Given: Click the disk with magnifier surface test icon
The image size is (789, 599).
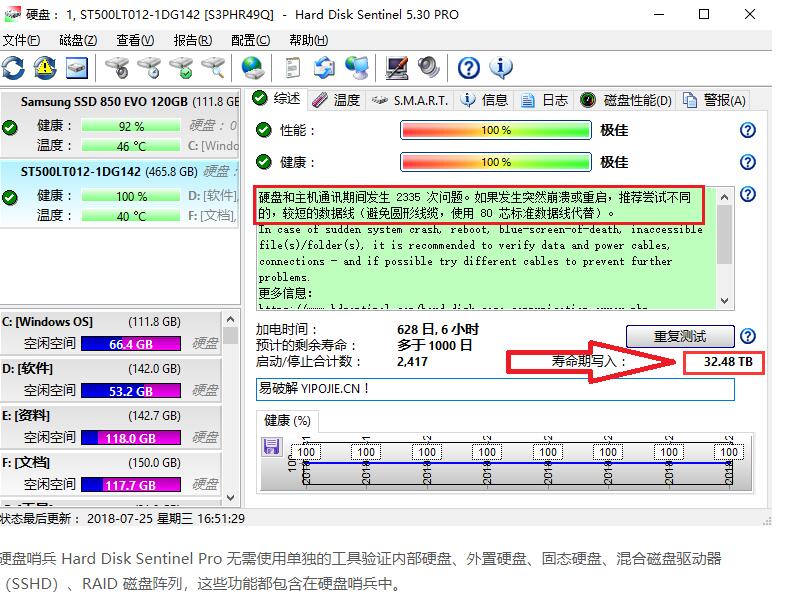Looking at the screenshot, I should 214,67.
